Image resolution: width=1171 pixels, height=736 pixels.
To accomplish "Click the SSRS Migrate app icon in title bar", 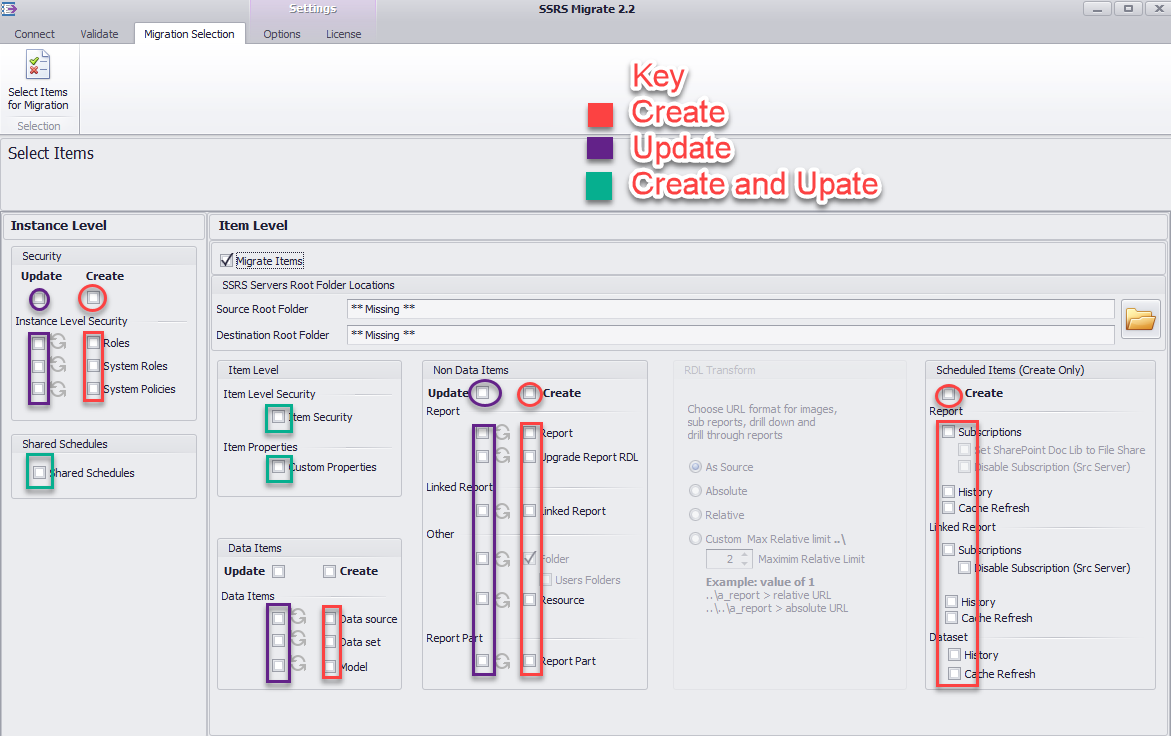I will click(x=8, y=9).
